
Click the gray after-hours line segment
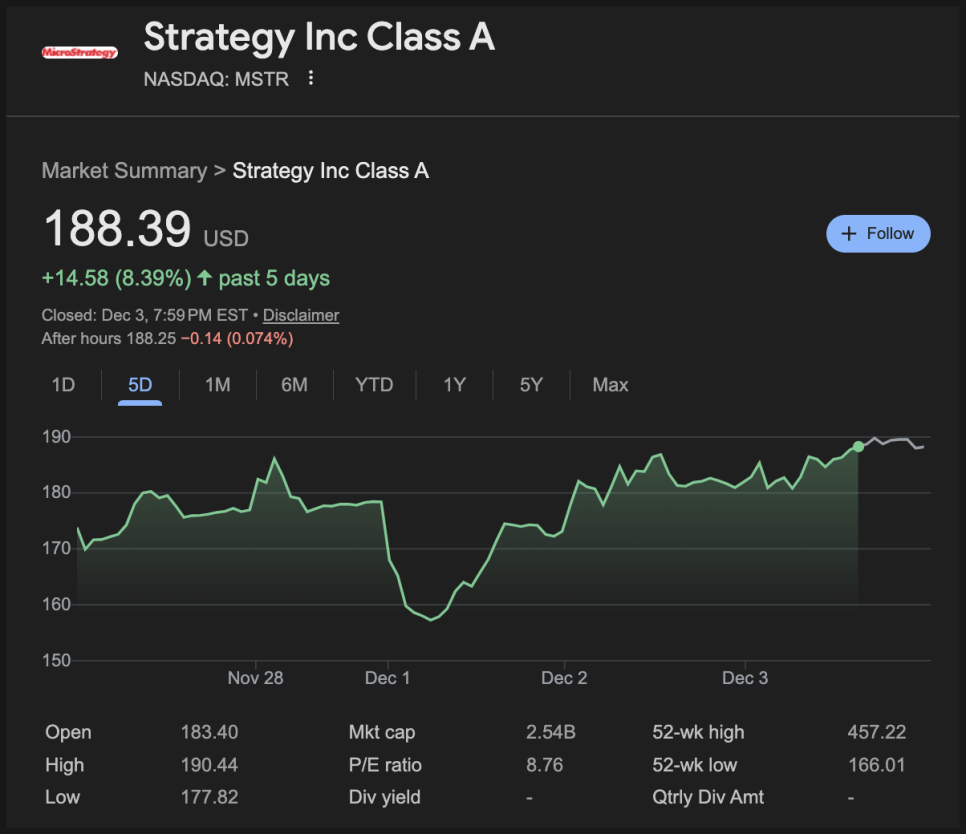(897, 440)
